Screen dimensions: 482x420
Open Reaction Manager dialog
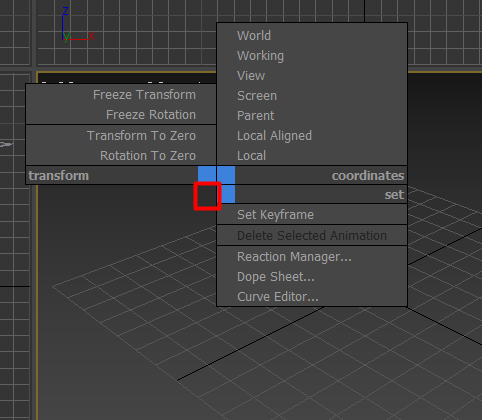tap(312, 257)
